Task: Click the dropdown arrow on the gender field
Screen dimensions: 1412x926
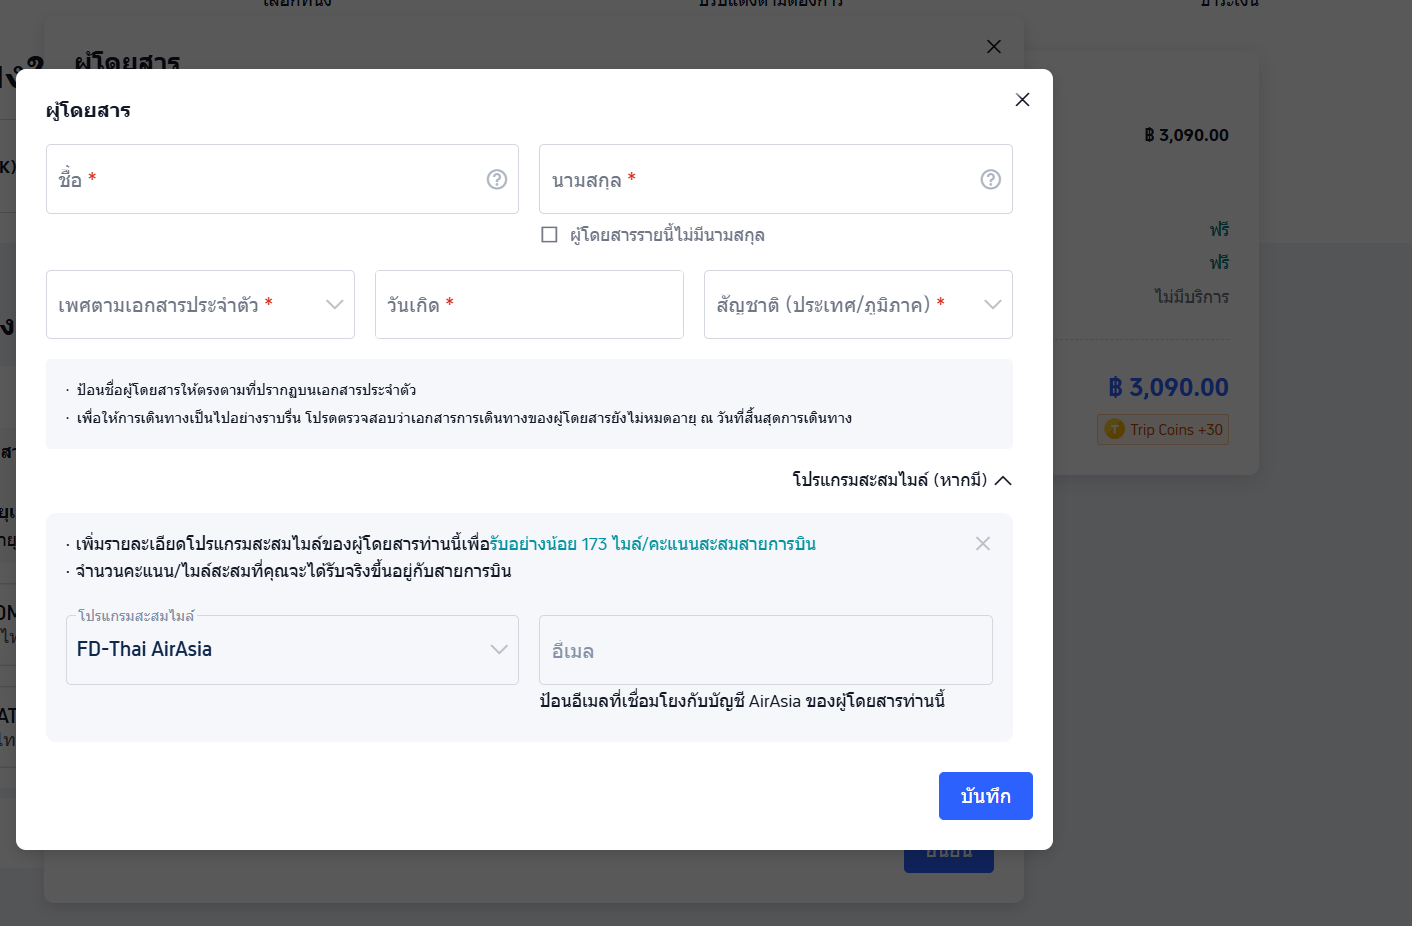Action: coord(335,304)
